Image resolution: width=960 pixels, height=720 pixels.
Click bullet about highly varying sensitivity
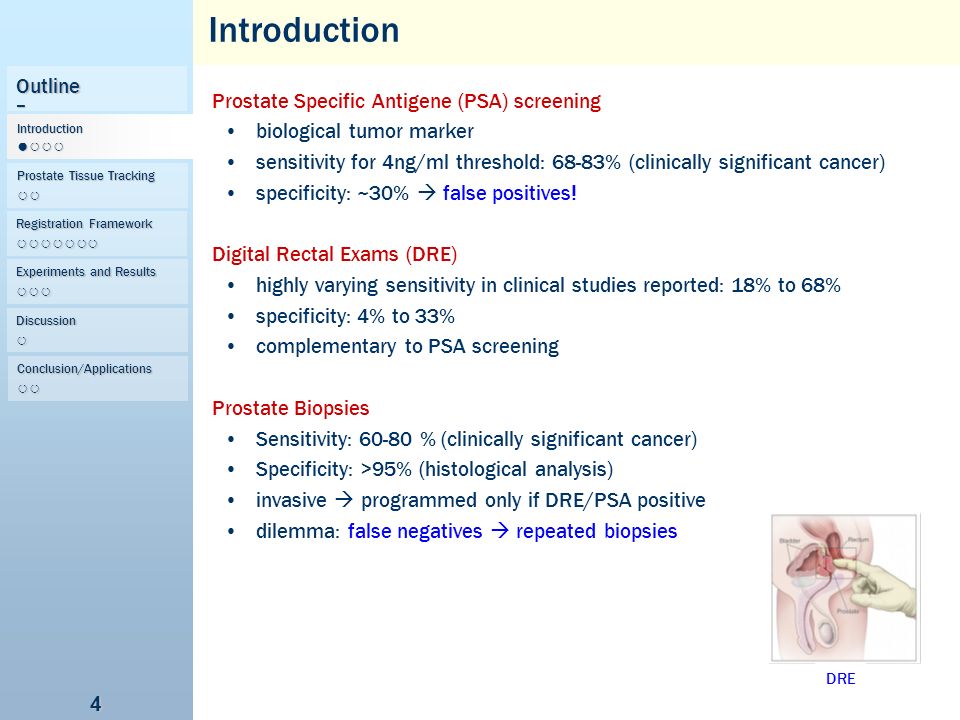(548, 285)
